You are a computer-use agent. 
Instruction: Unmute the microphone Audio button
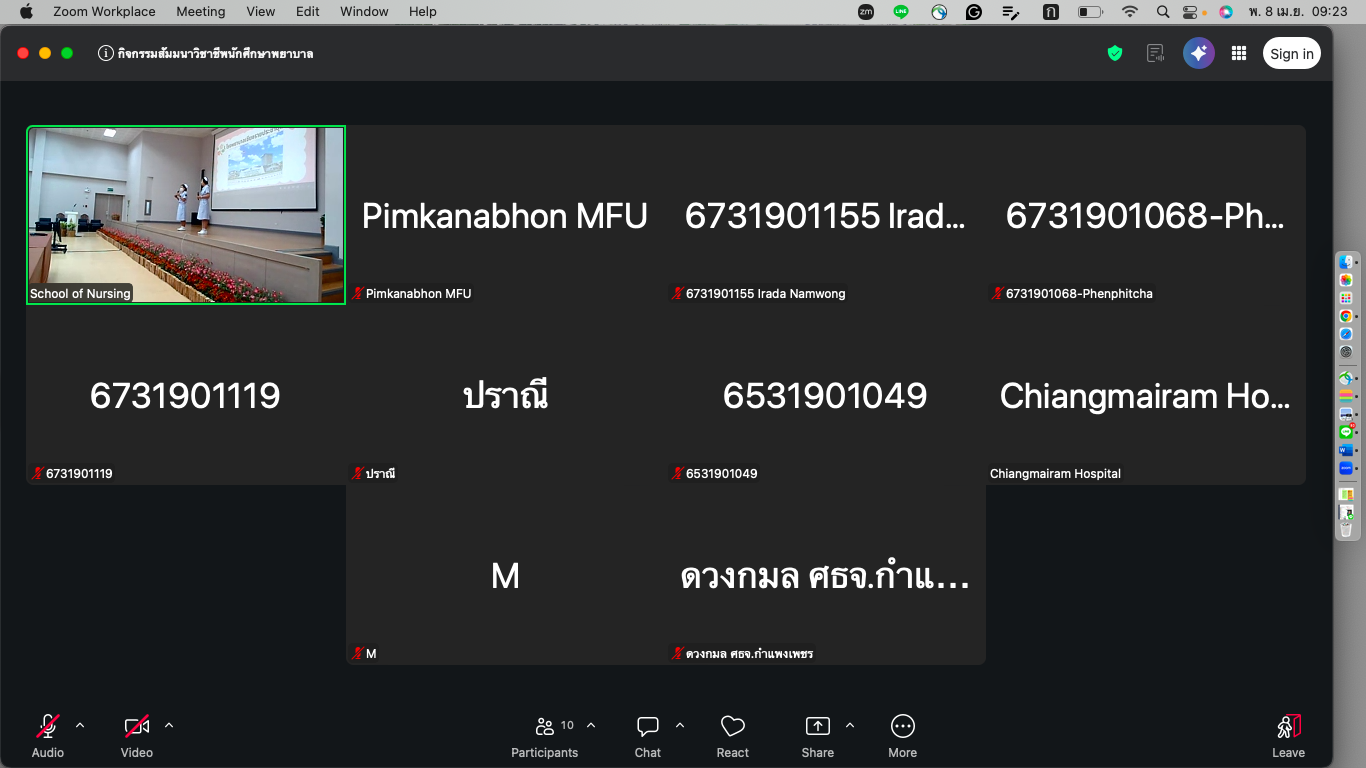click(47, 735)
